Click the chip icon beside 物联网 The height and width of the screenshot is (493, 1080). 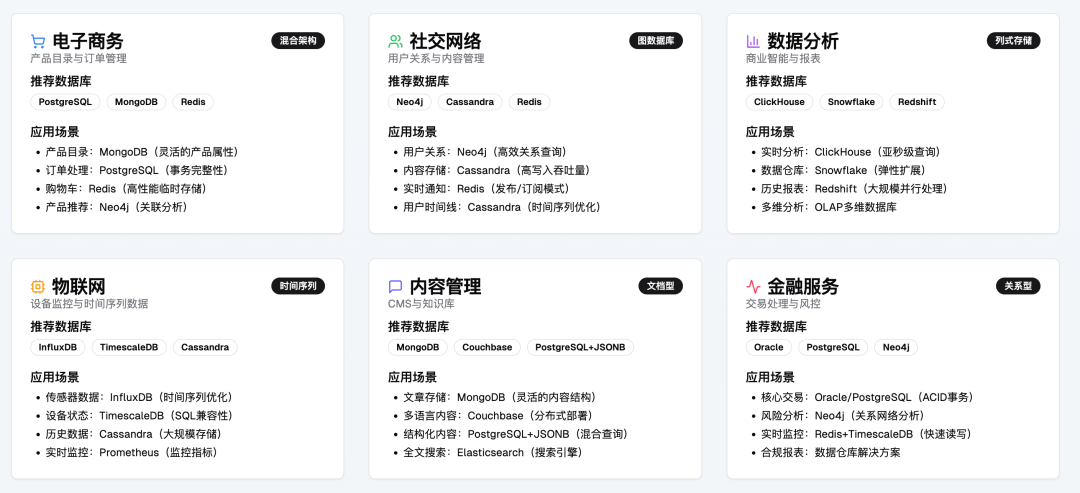[38, 286]
